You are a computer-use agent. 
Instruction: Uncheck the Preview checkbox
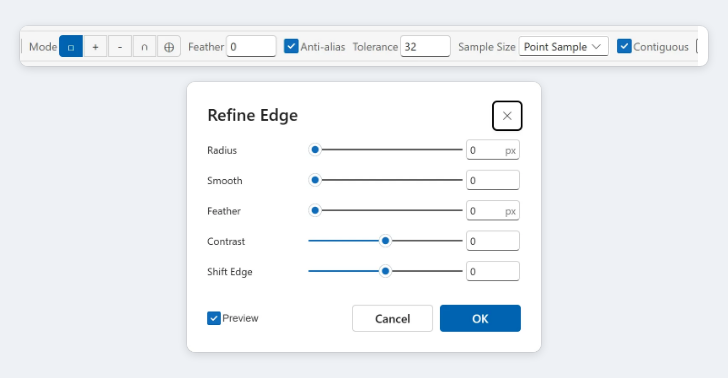(214, 318)
